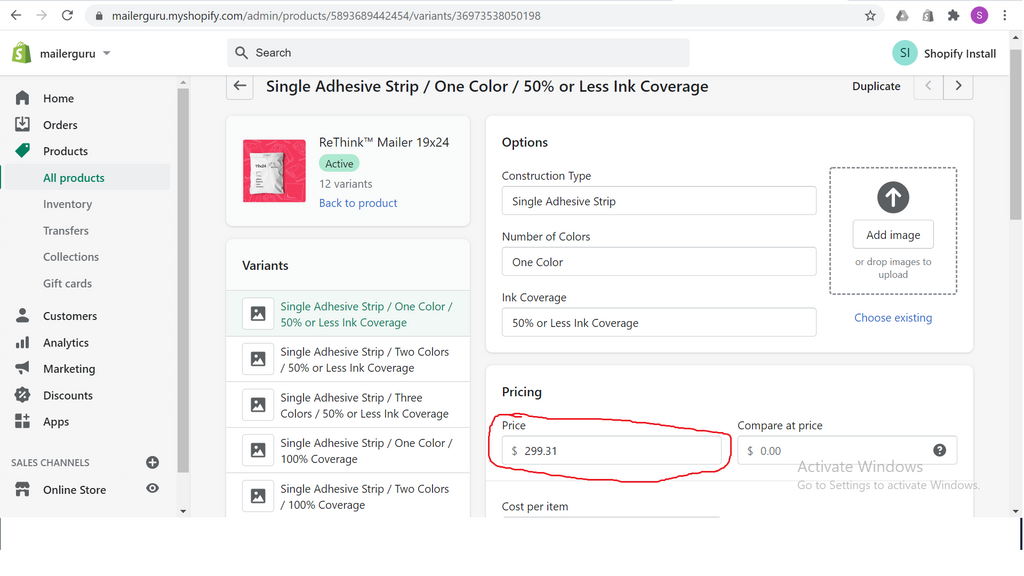Open the Chrome profile avatar
Viewport: 1024px width, 576px height.
(979, 16)
